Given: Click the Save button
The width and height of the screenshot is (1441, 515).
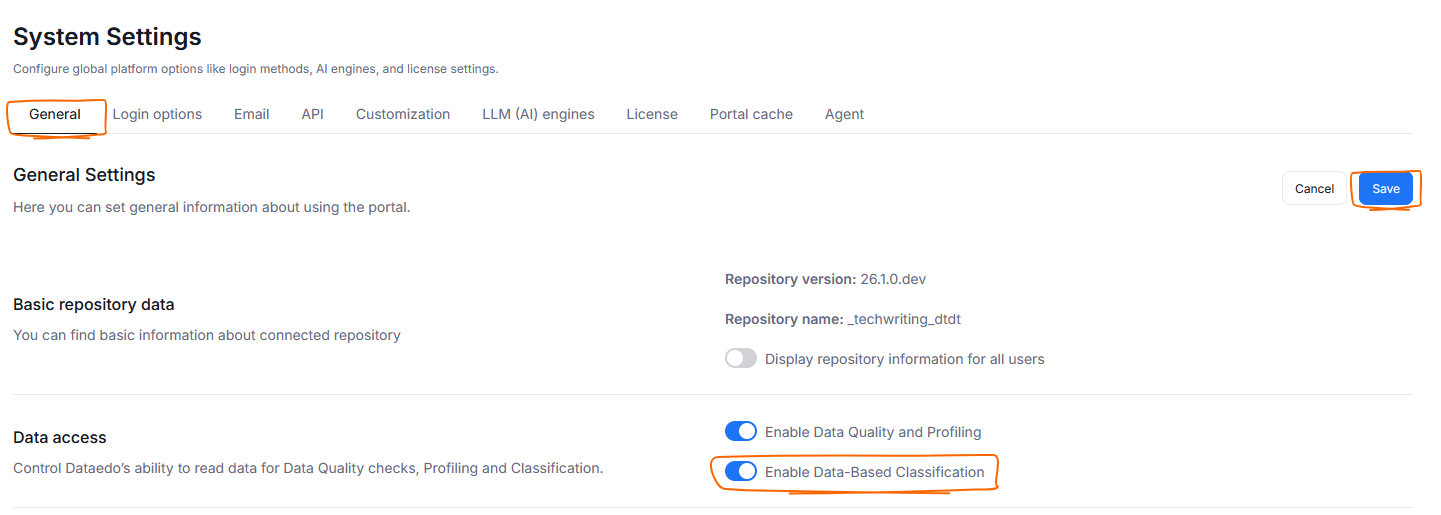Looking at the screenshot, I should pos(1385,189).
